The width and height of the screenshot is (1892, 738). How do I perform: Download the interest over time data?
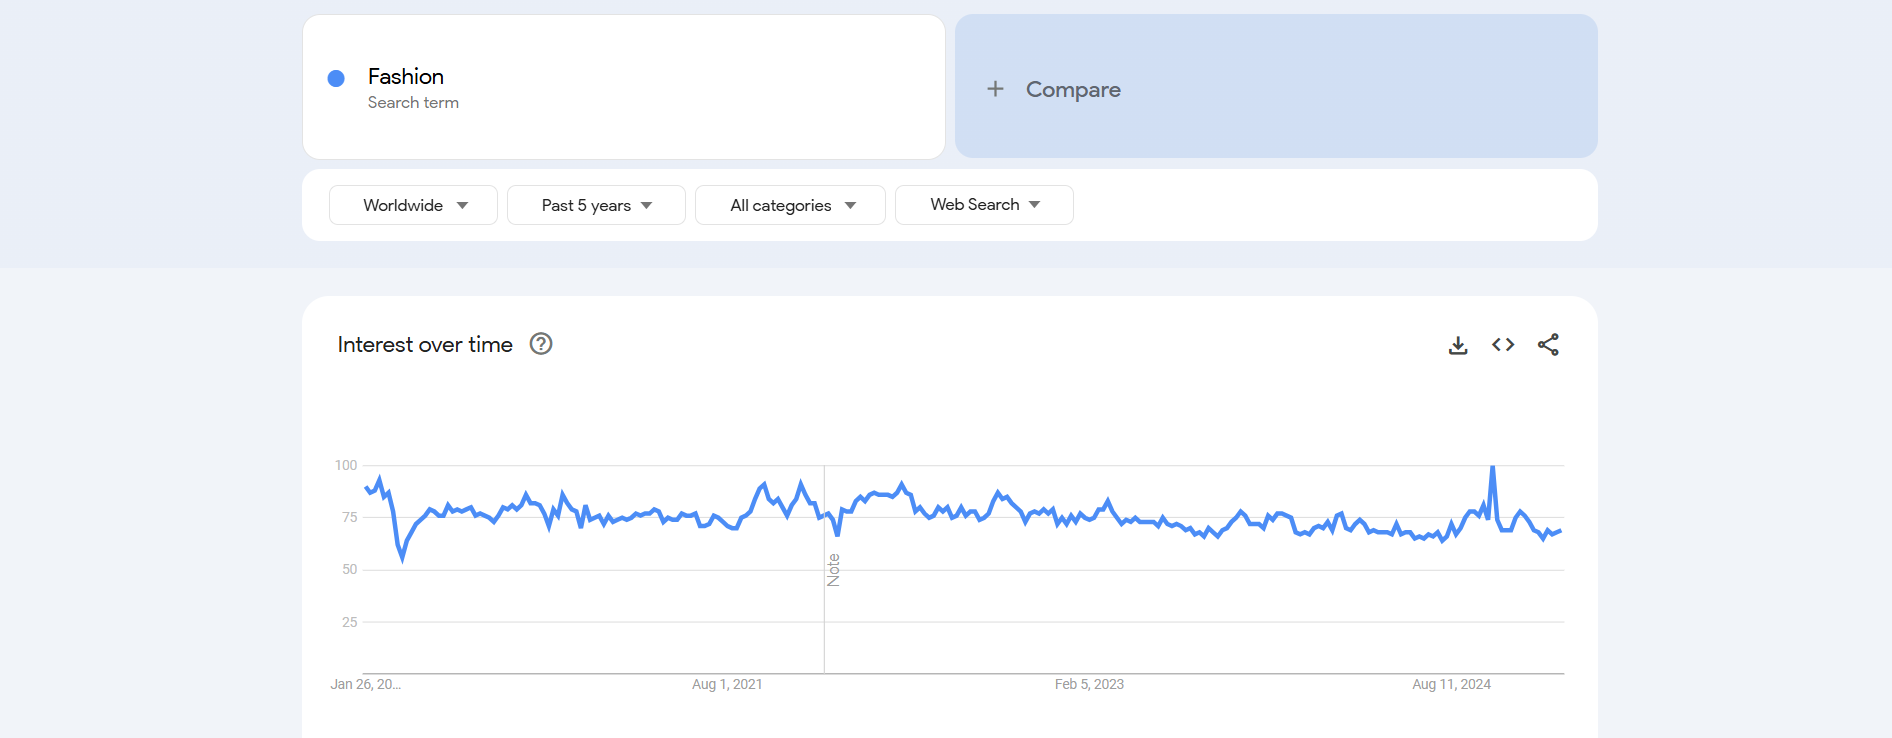click(x=1458, y=345)
